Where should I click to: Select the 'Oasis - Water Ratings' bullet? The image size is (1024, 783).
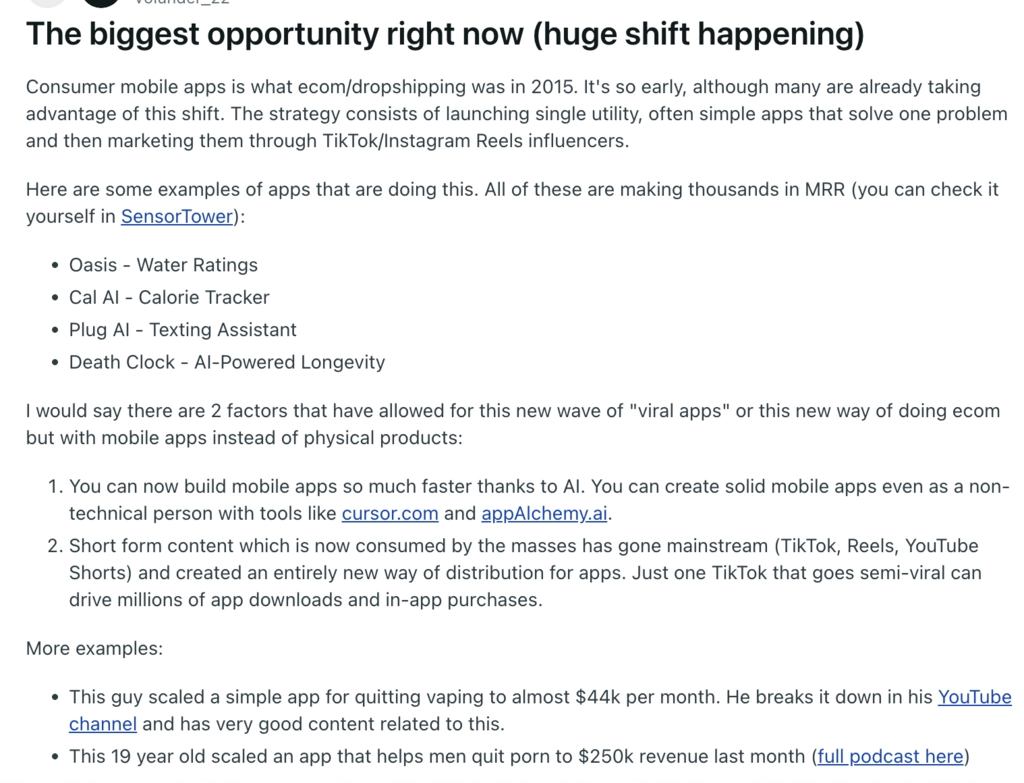click(163, 265)
